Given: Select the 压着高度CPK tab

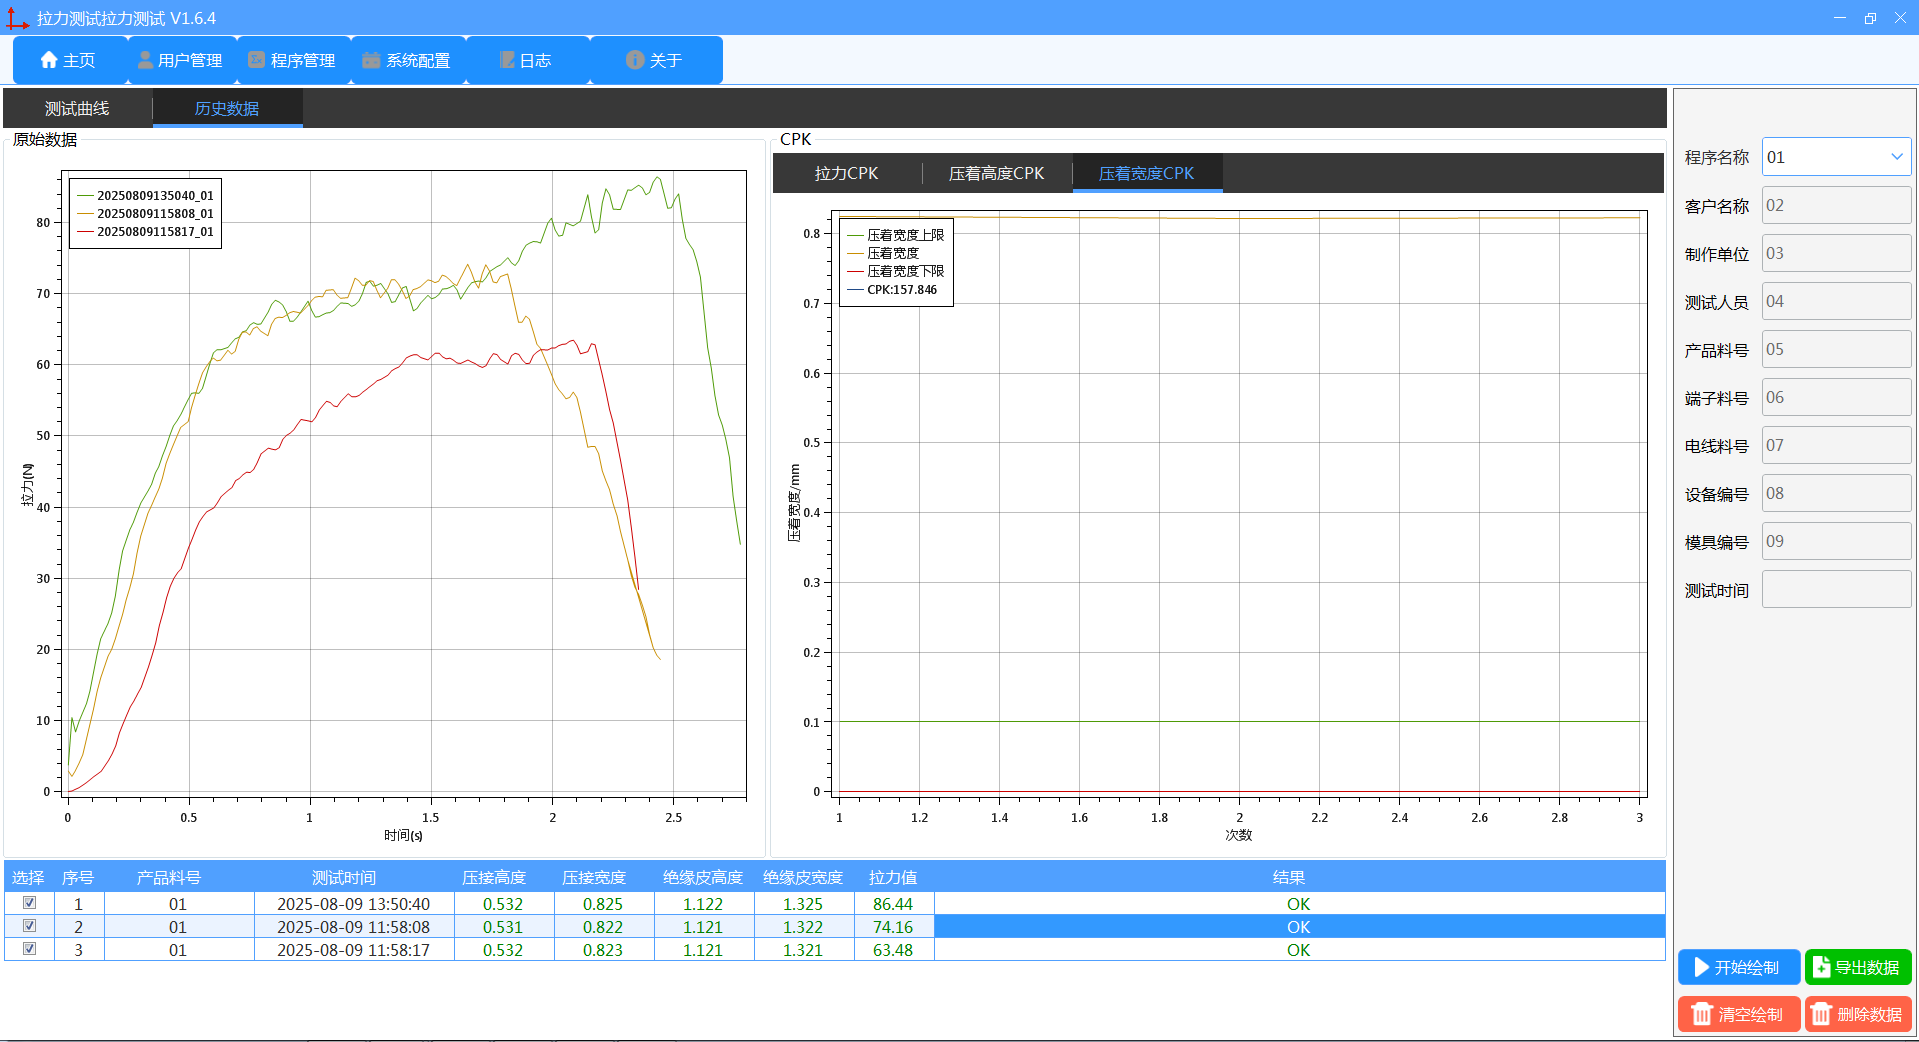Looking at the screenshot, I should pos(996,173).
